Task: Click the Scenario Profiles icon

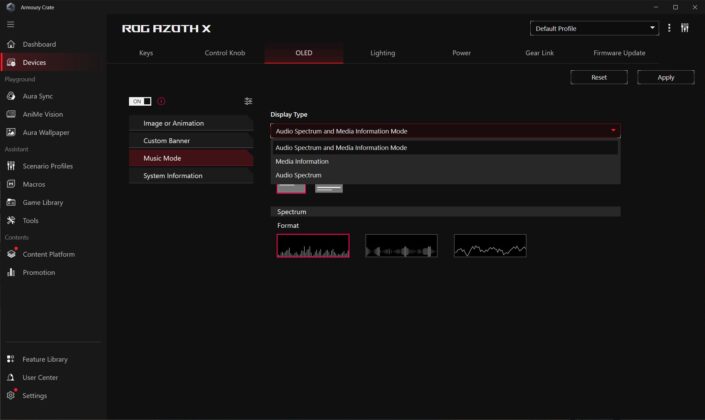Action: pos(11,166)
